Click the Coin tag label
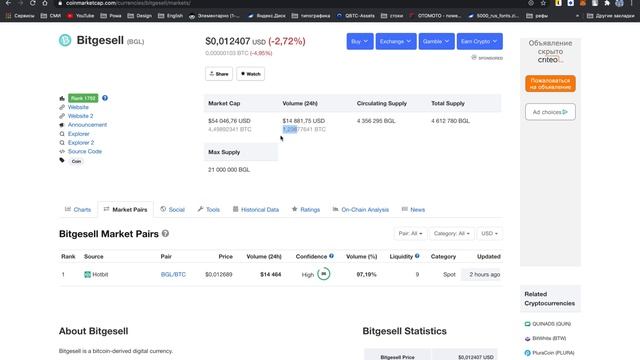 (76, 161)
